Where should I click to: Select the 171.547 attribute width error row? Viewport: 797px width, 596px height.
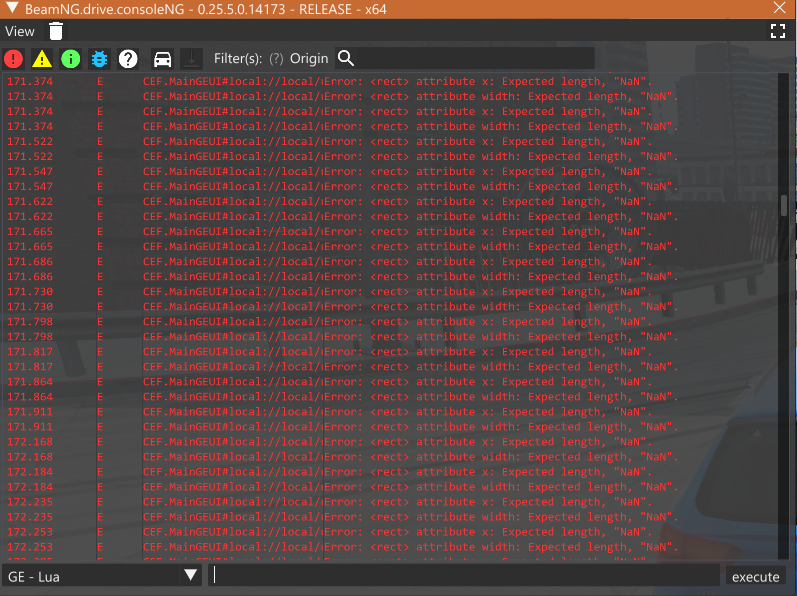(x=391, y=186)
